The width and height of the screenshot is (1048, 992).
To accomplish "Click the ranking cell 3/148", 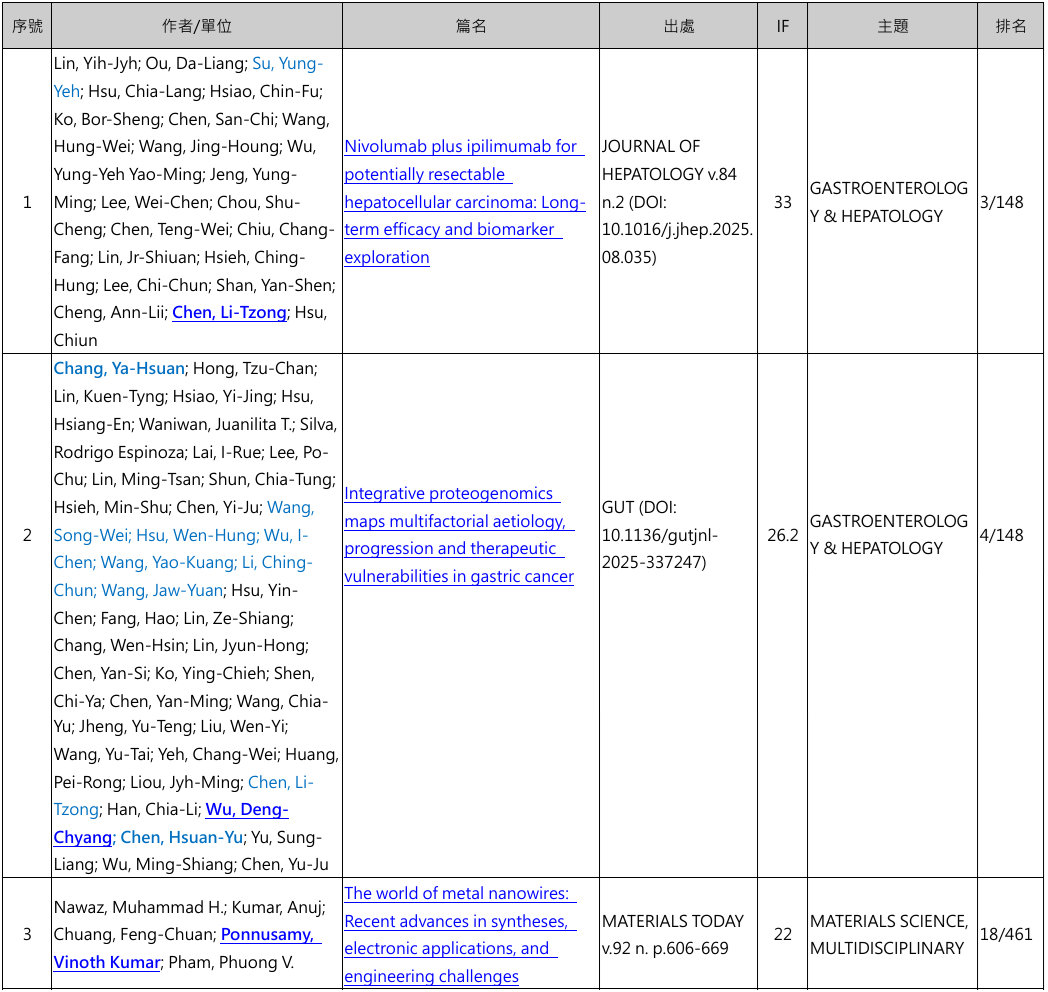I will [1002, 202].
